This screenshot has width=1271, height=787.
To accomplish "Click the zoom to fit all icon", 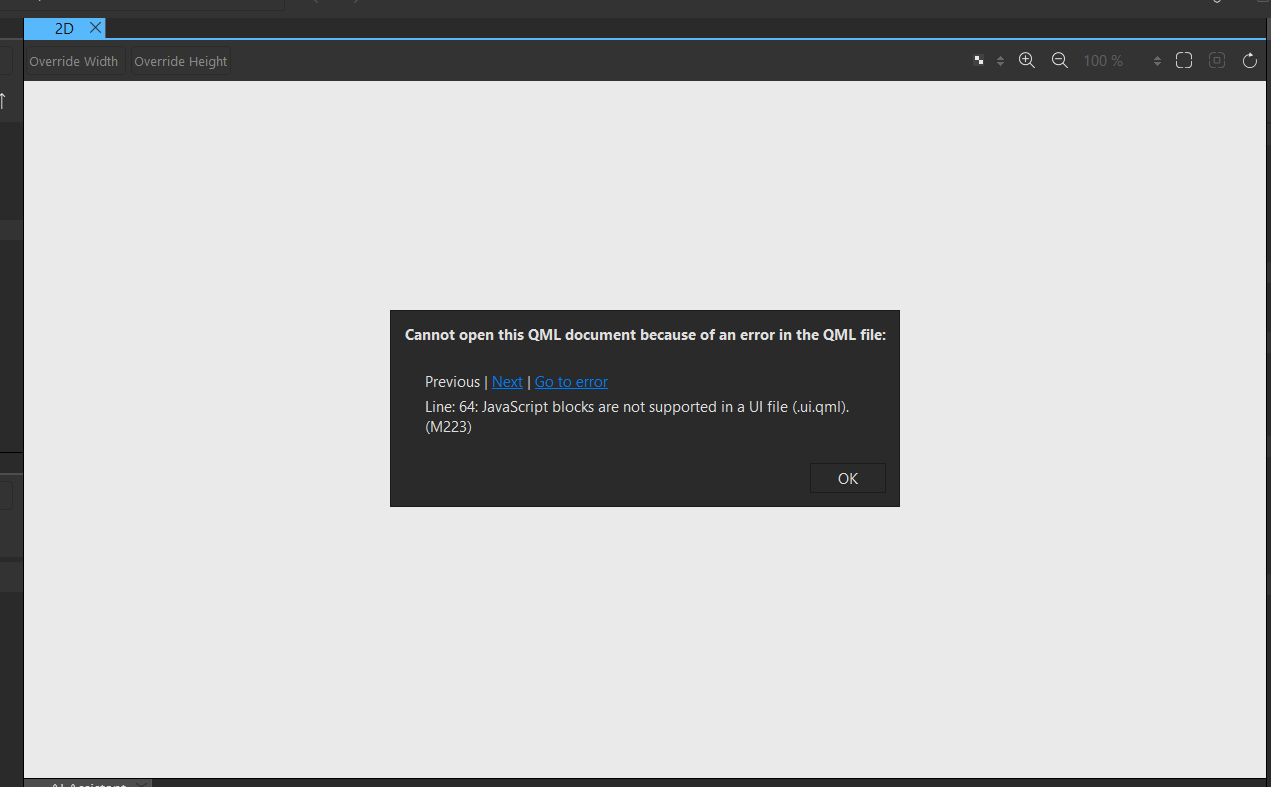I will pyautogui.click(x=1184, y=60).
